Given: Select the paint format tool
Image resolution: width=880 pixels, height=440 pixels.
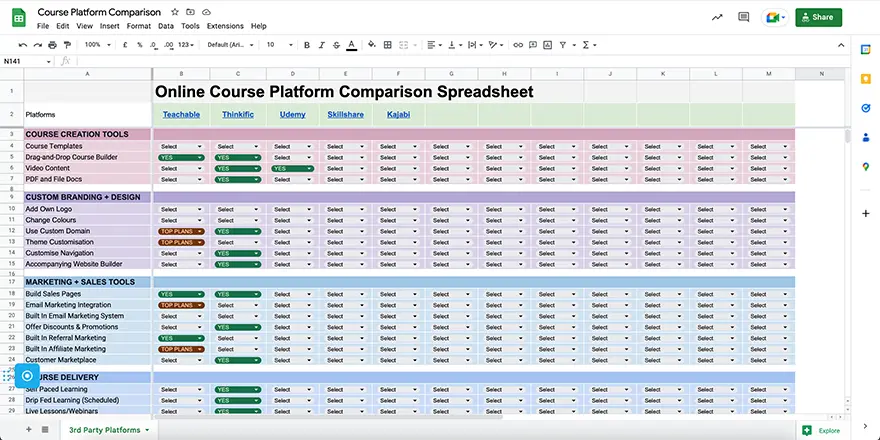Looking at the screenshot, I should point(67,45).
